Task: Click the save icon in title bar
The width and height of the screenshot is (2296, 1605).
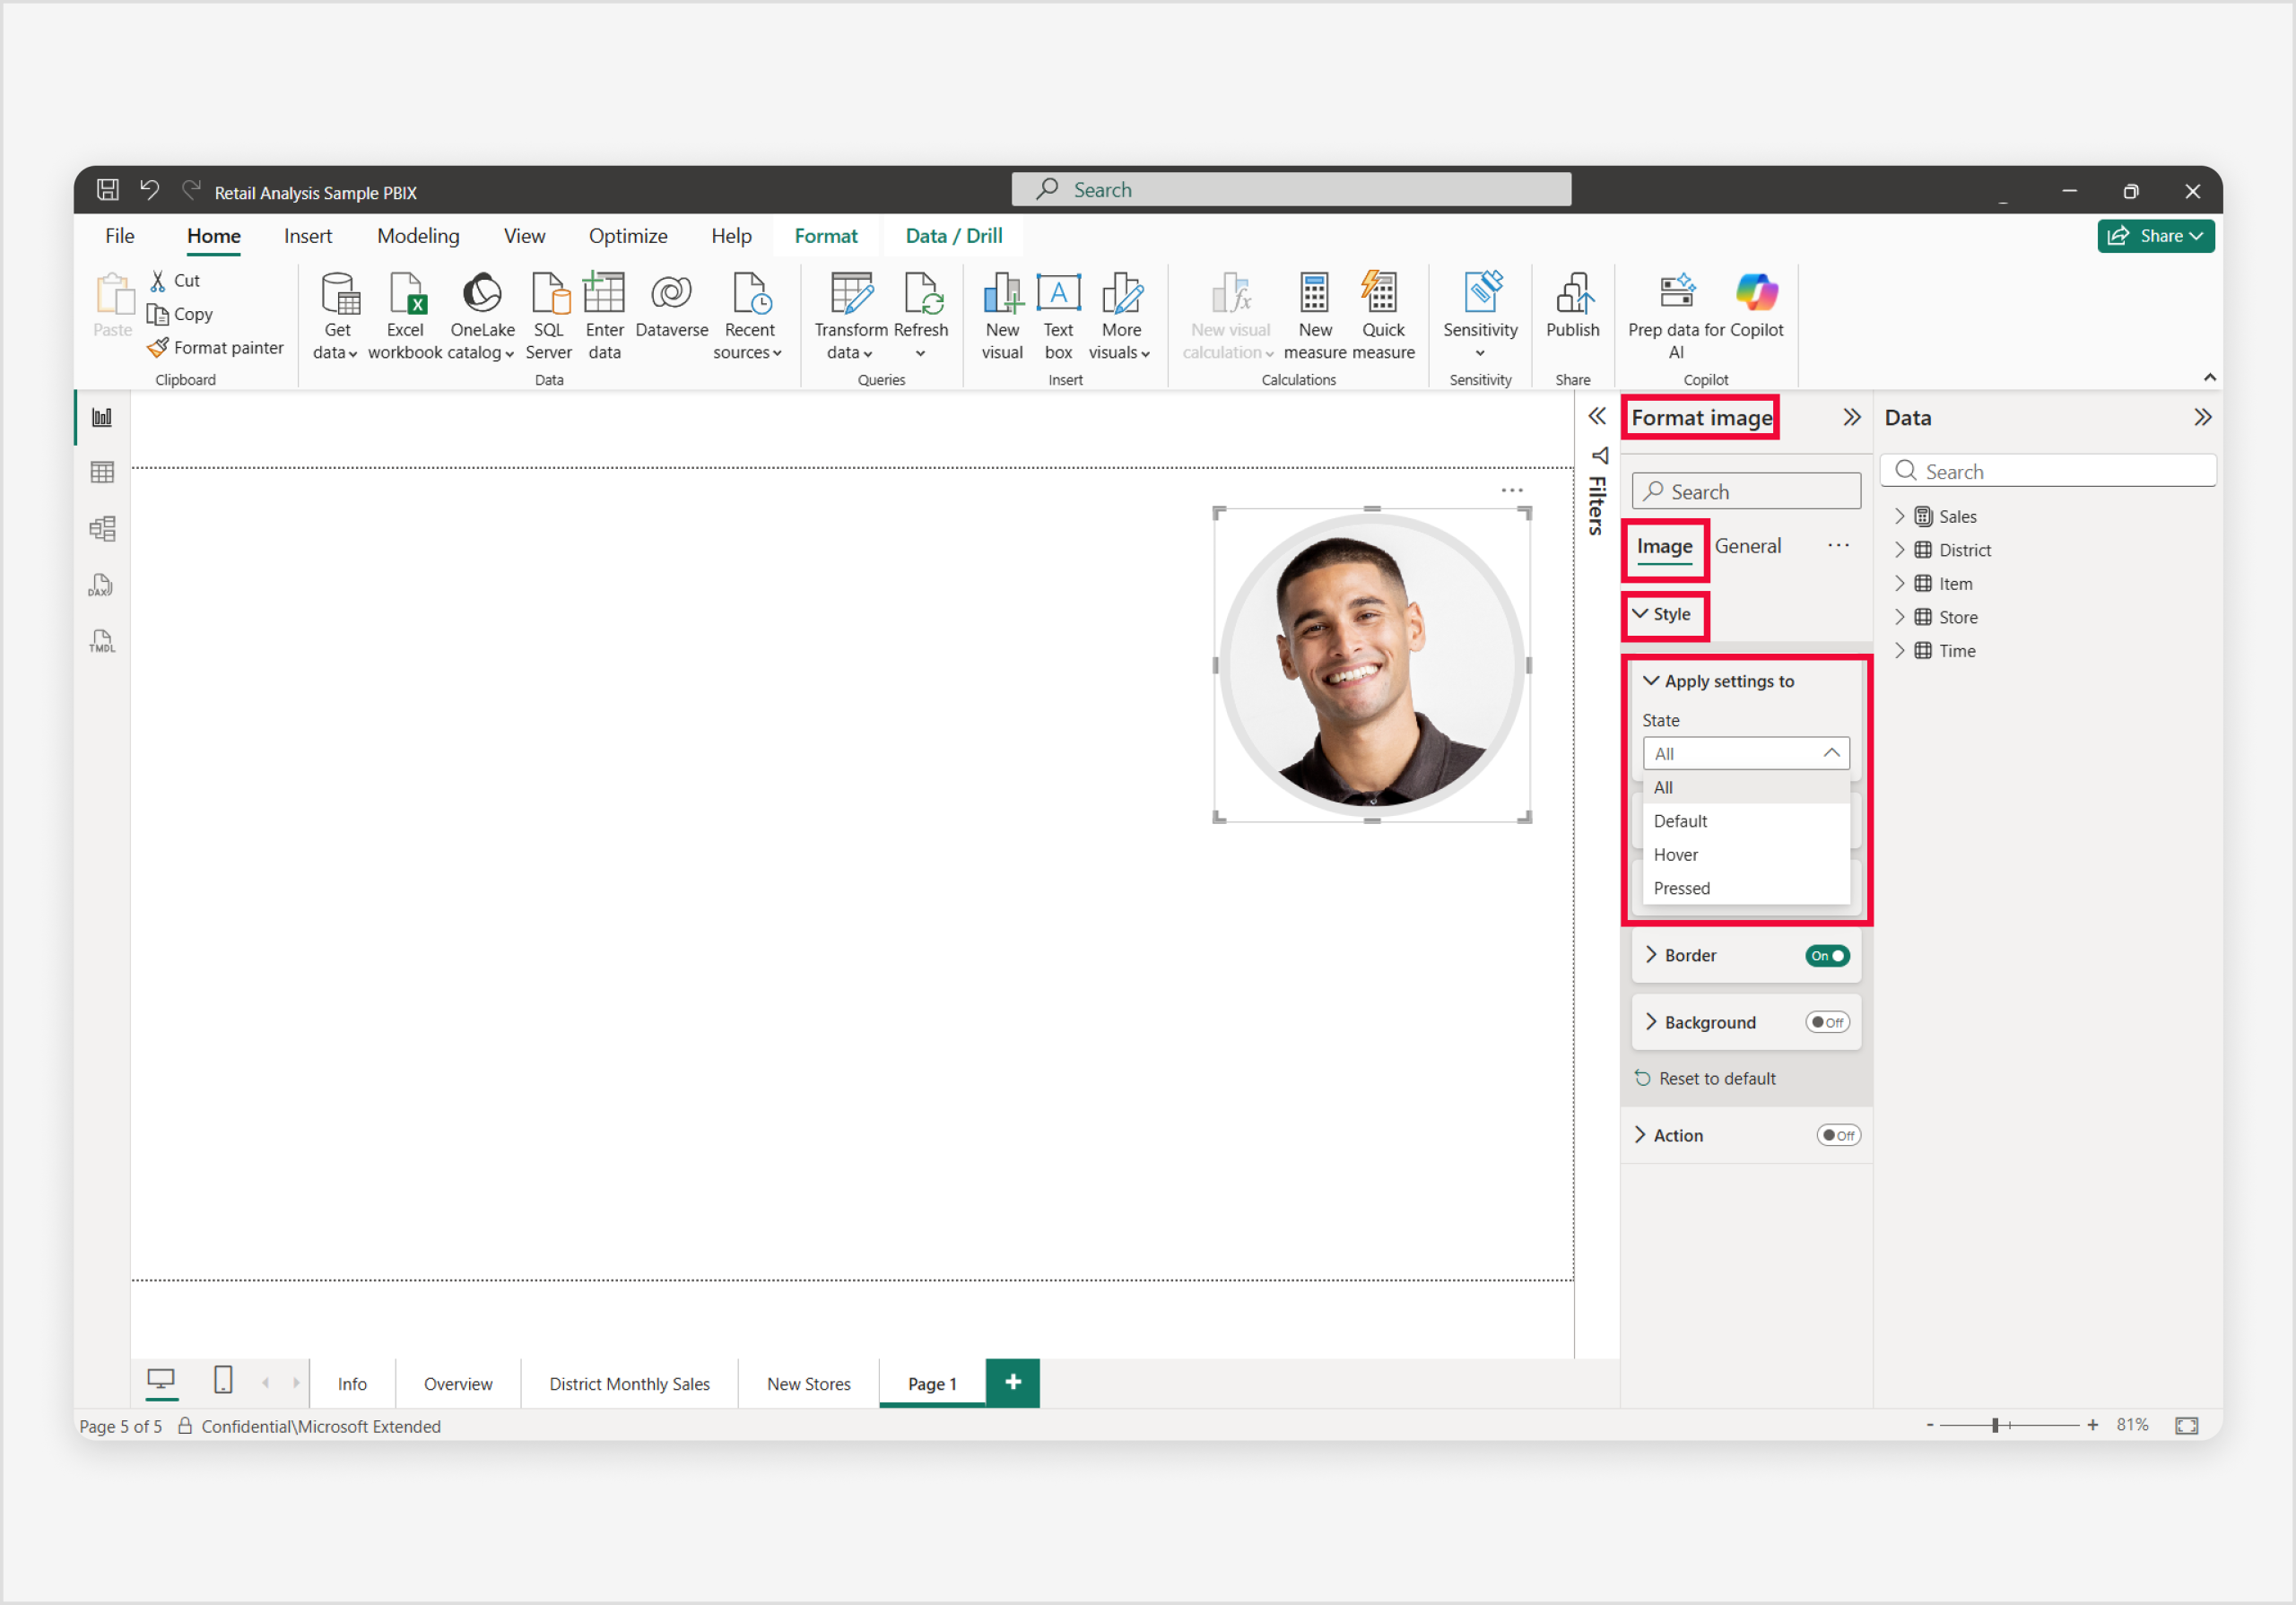Action: coord(108,190)
